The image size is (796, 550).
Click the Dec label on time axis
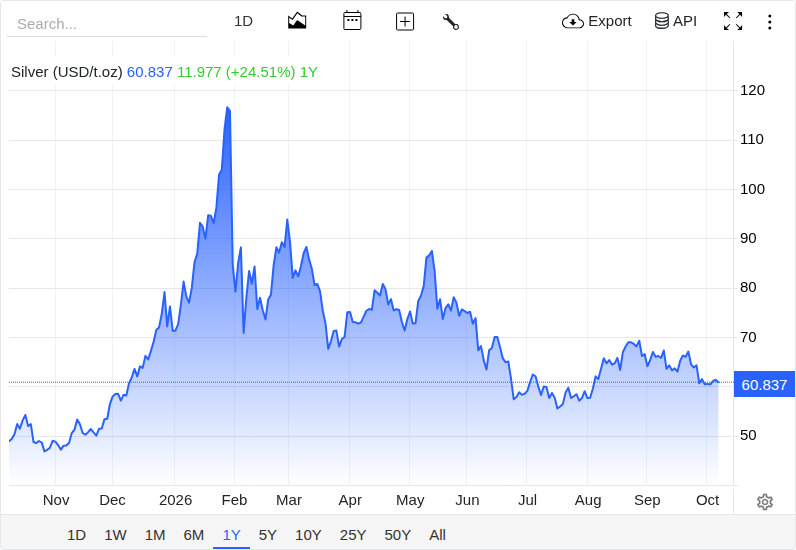click(x=112, y=500)
